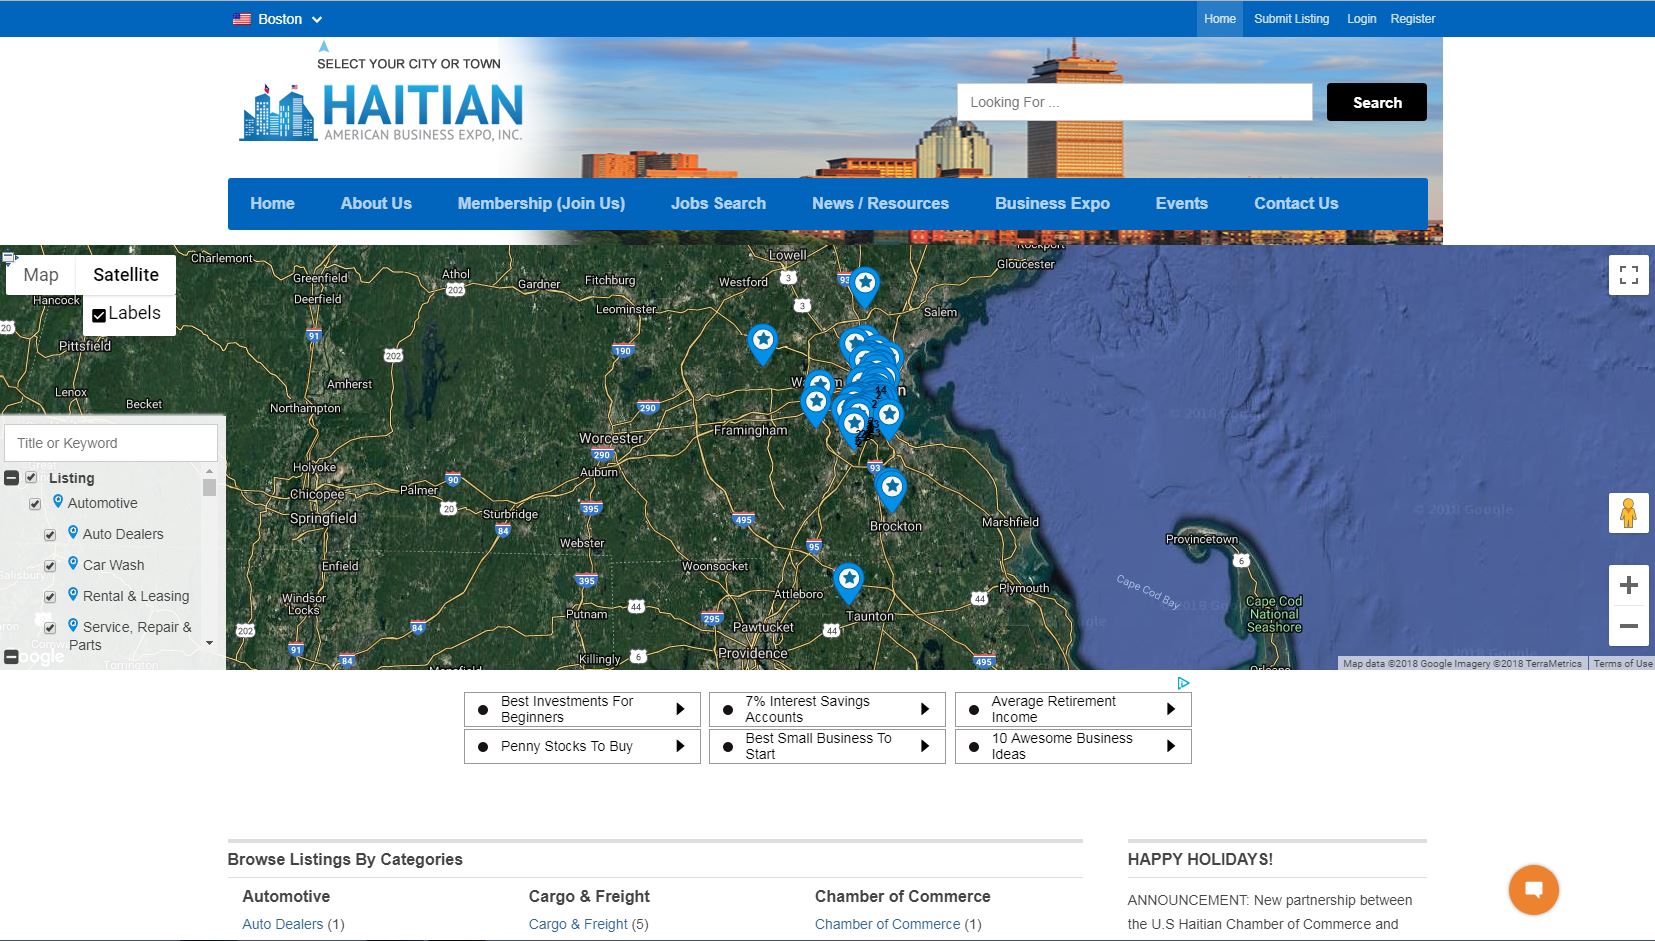Click the Rental & Leasing pin icon
1655x941 pixels.
point(73,594)
